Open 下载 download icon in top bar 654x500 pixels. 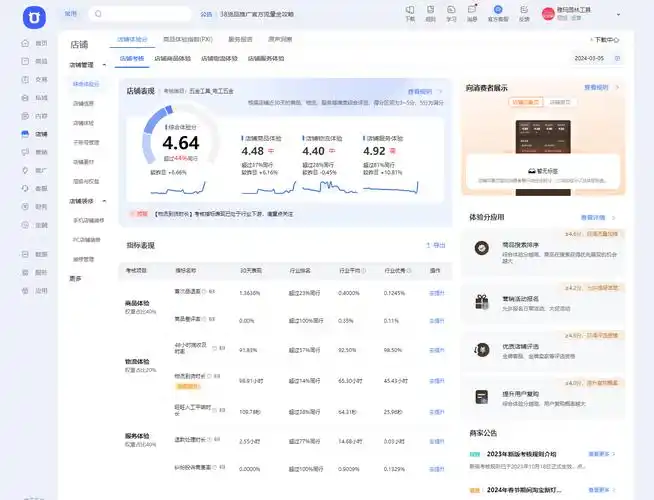tap(410, 10)
